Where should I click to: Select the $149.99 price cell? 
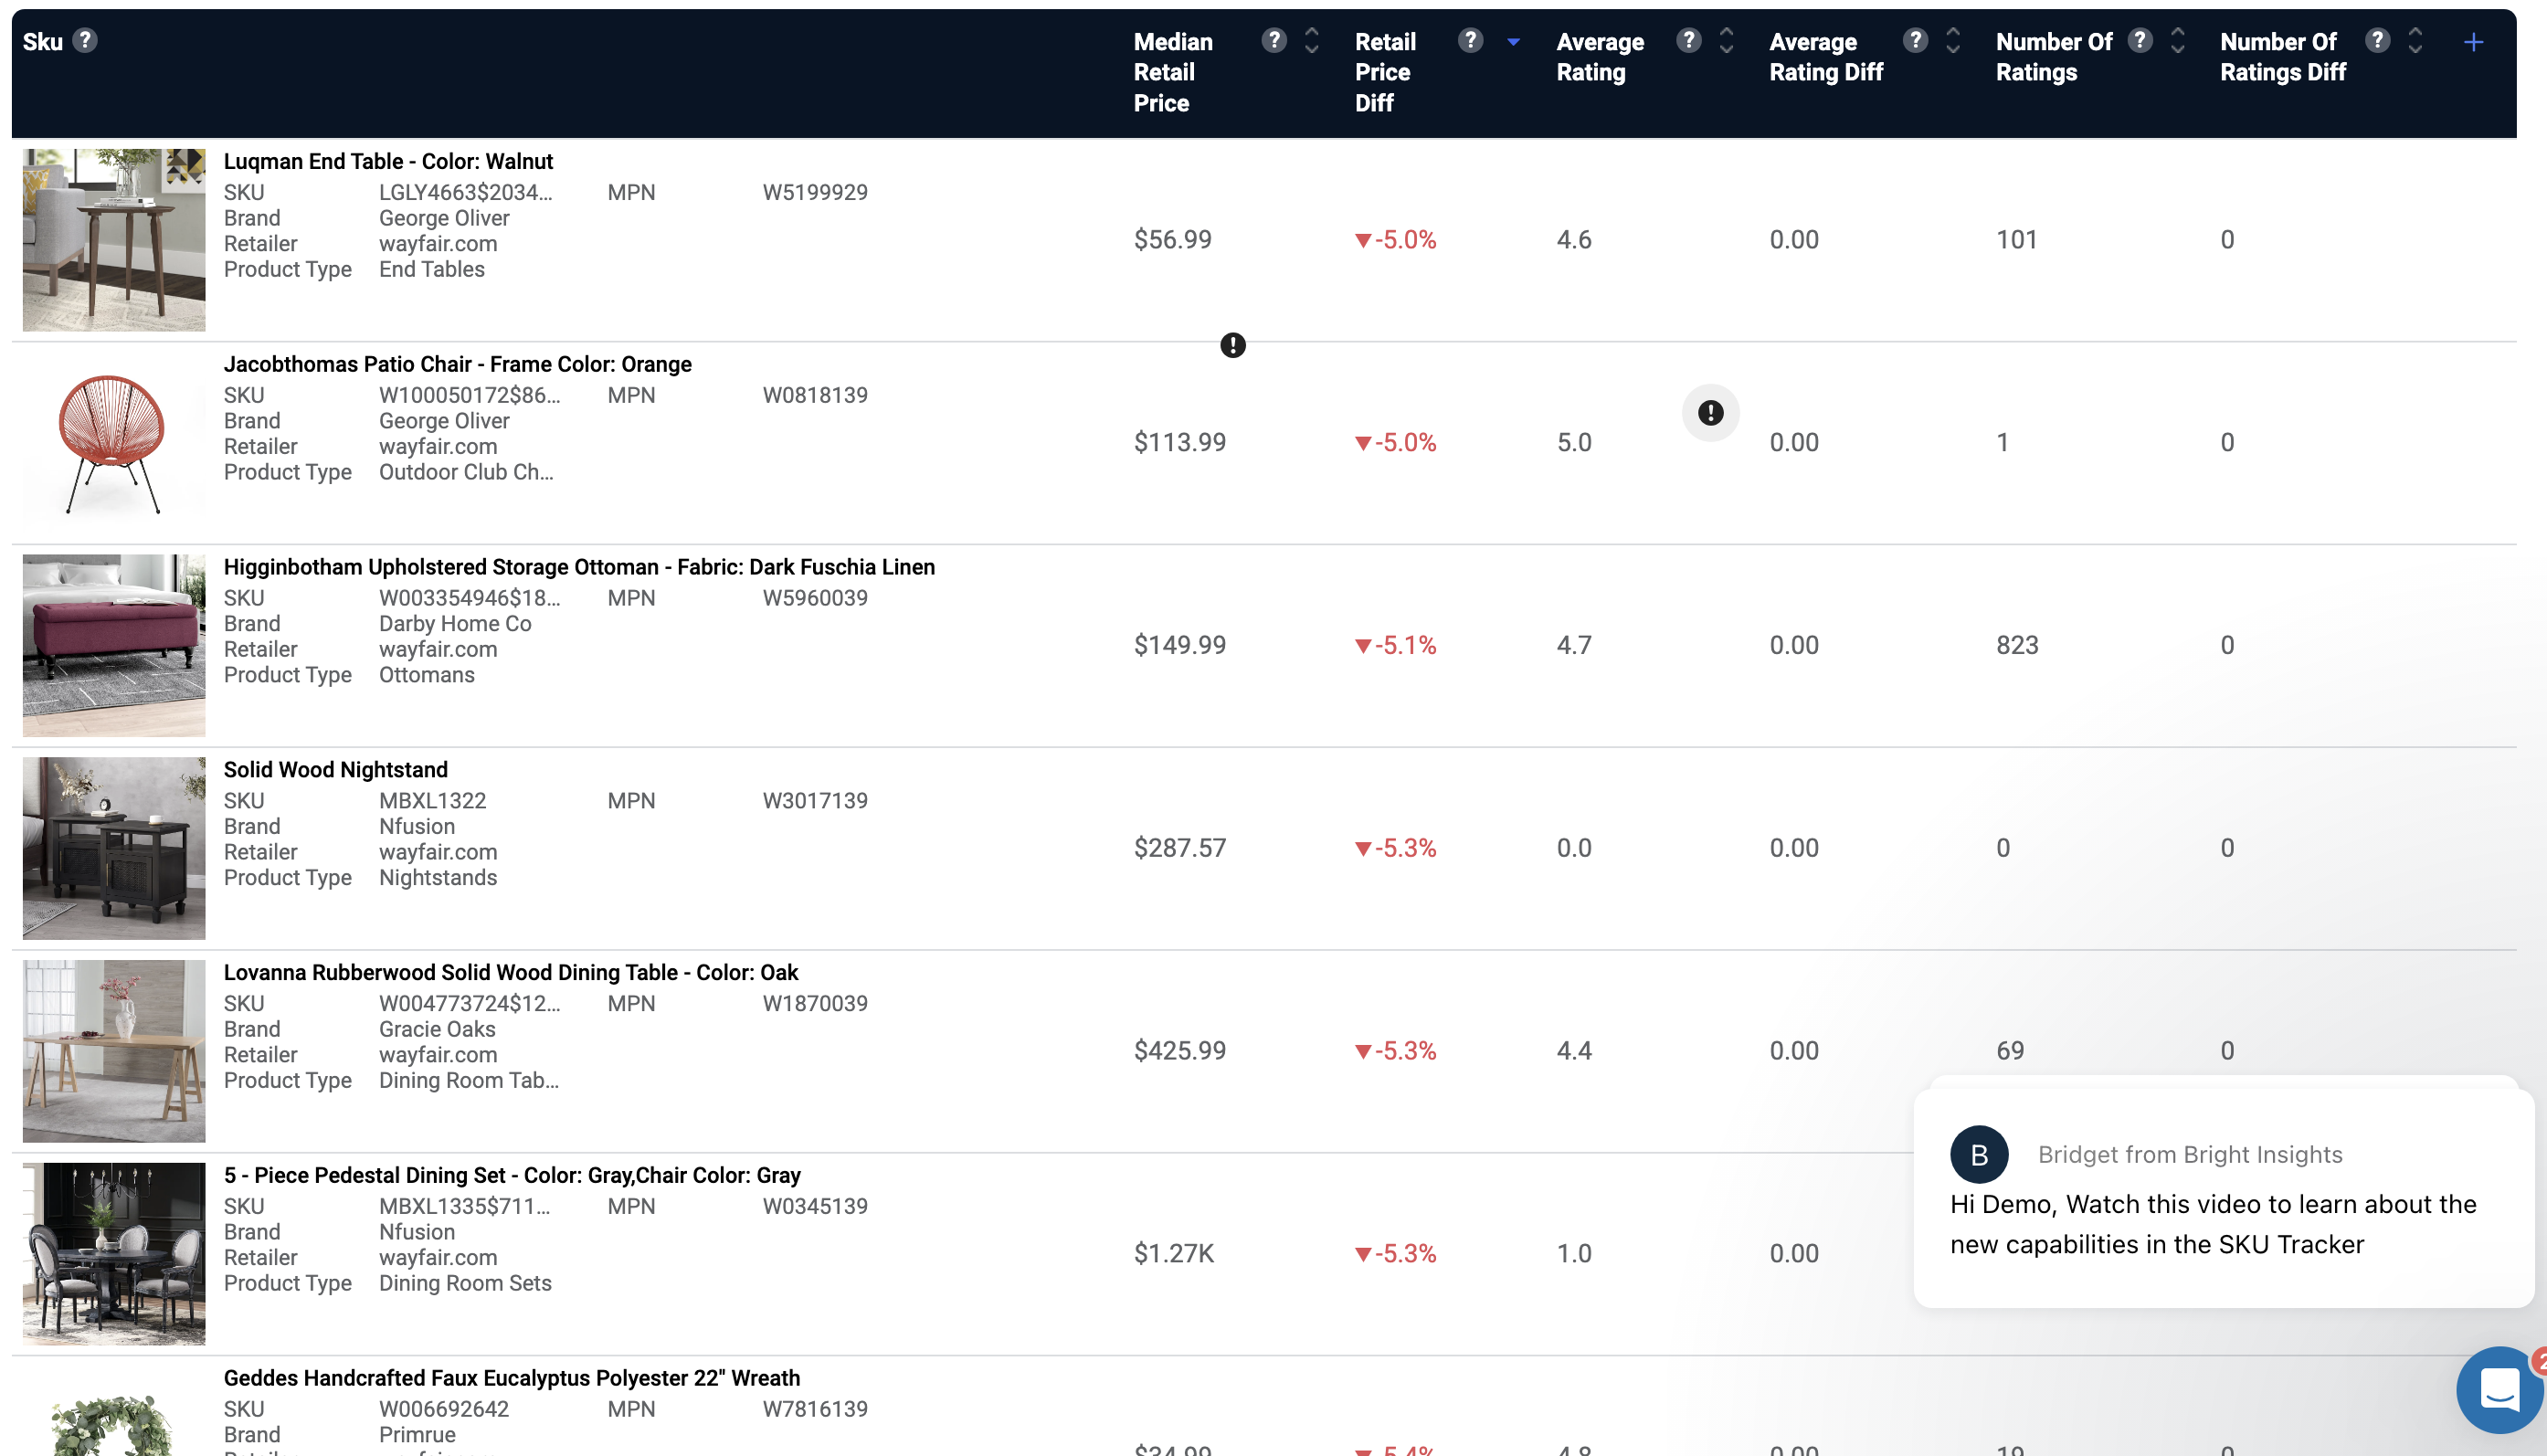[1179, 646]
